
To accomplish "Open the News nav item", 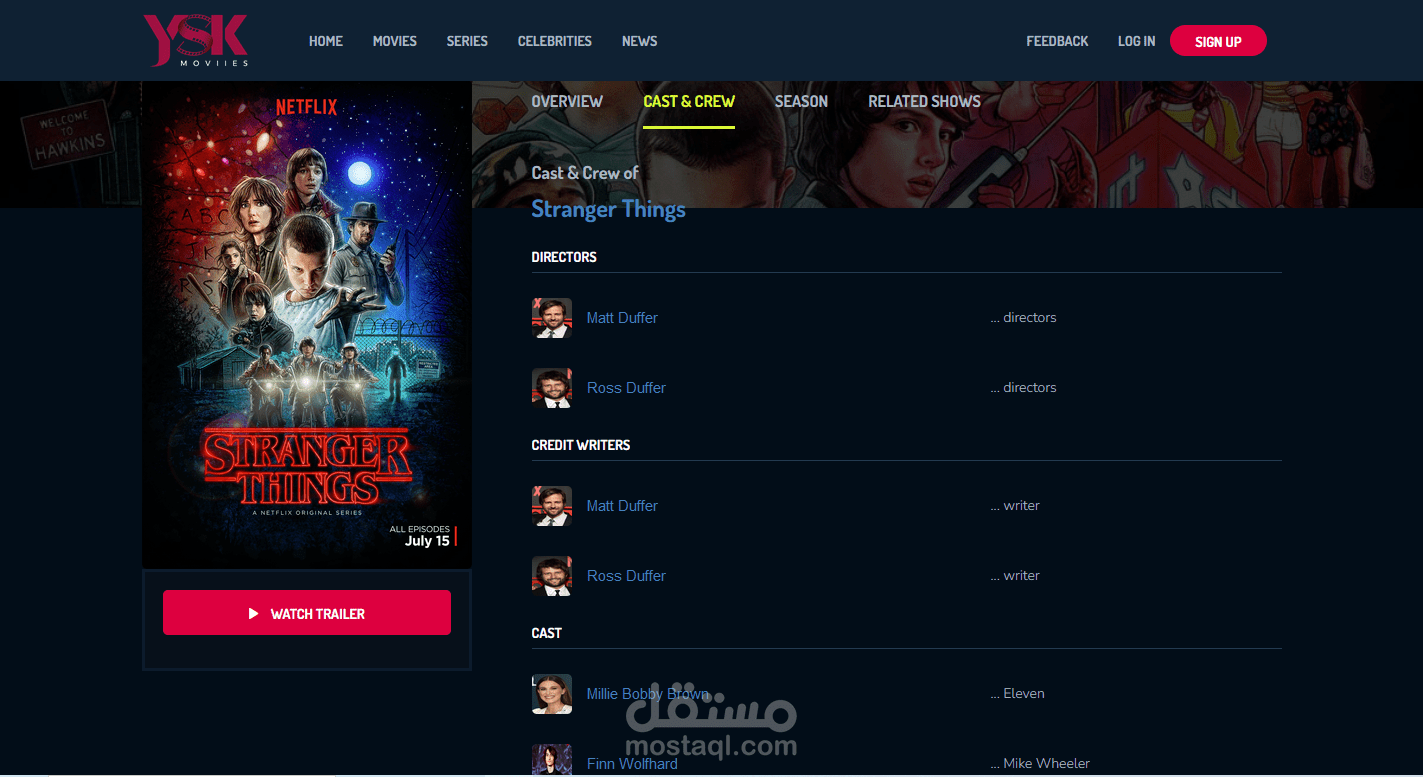I will 640,41.
